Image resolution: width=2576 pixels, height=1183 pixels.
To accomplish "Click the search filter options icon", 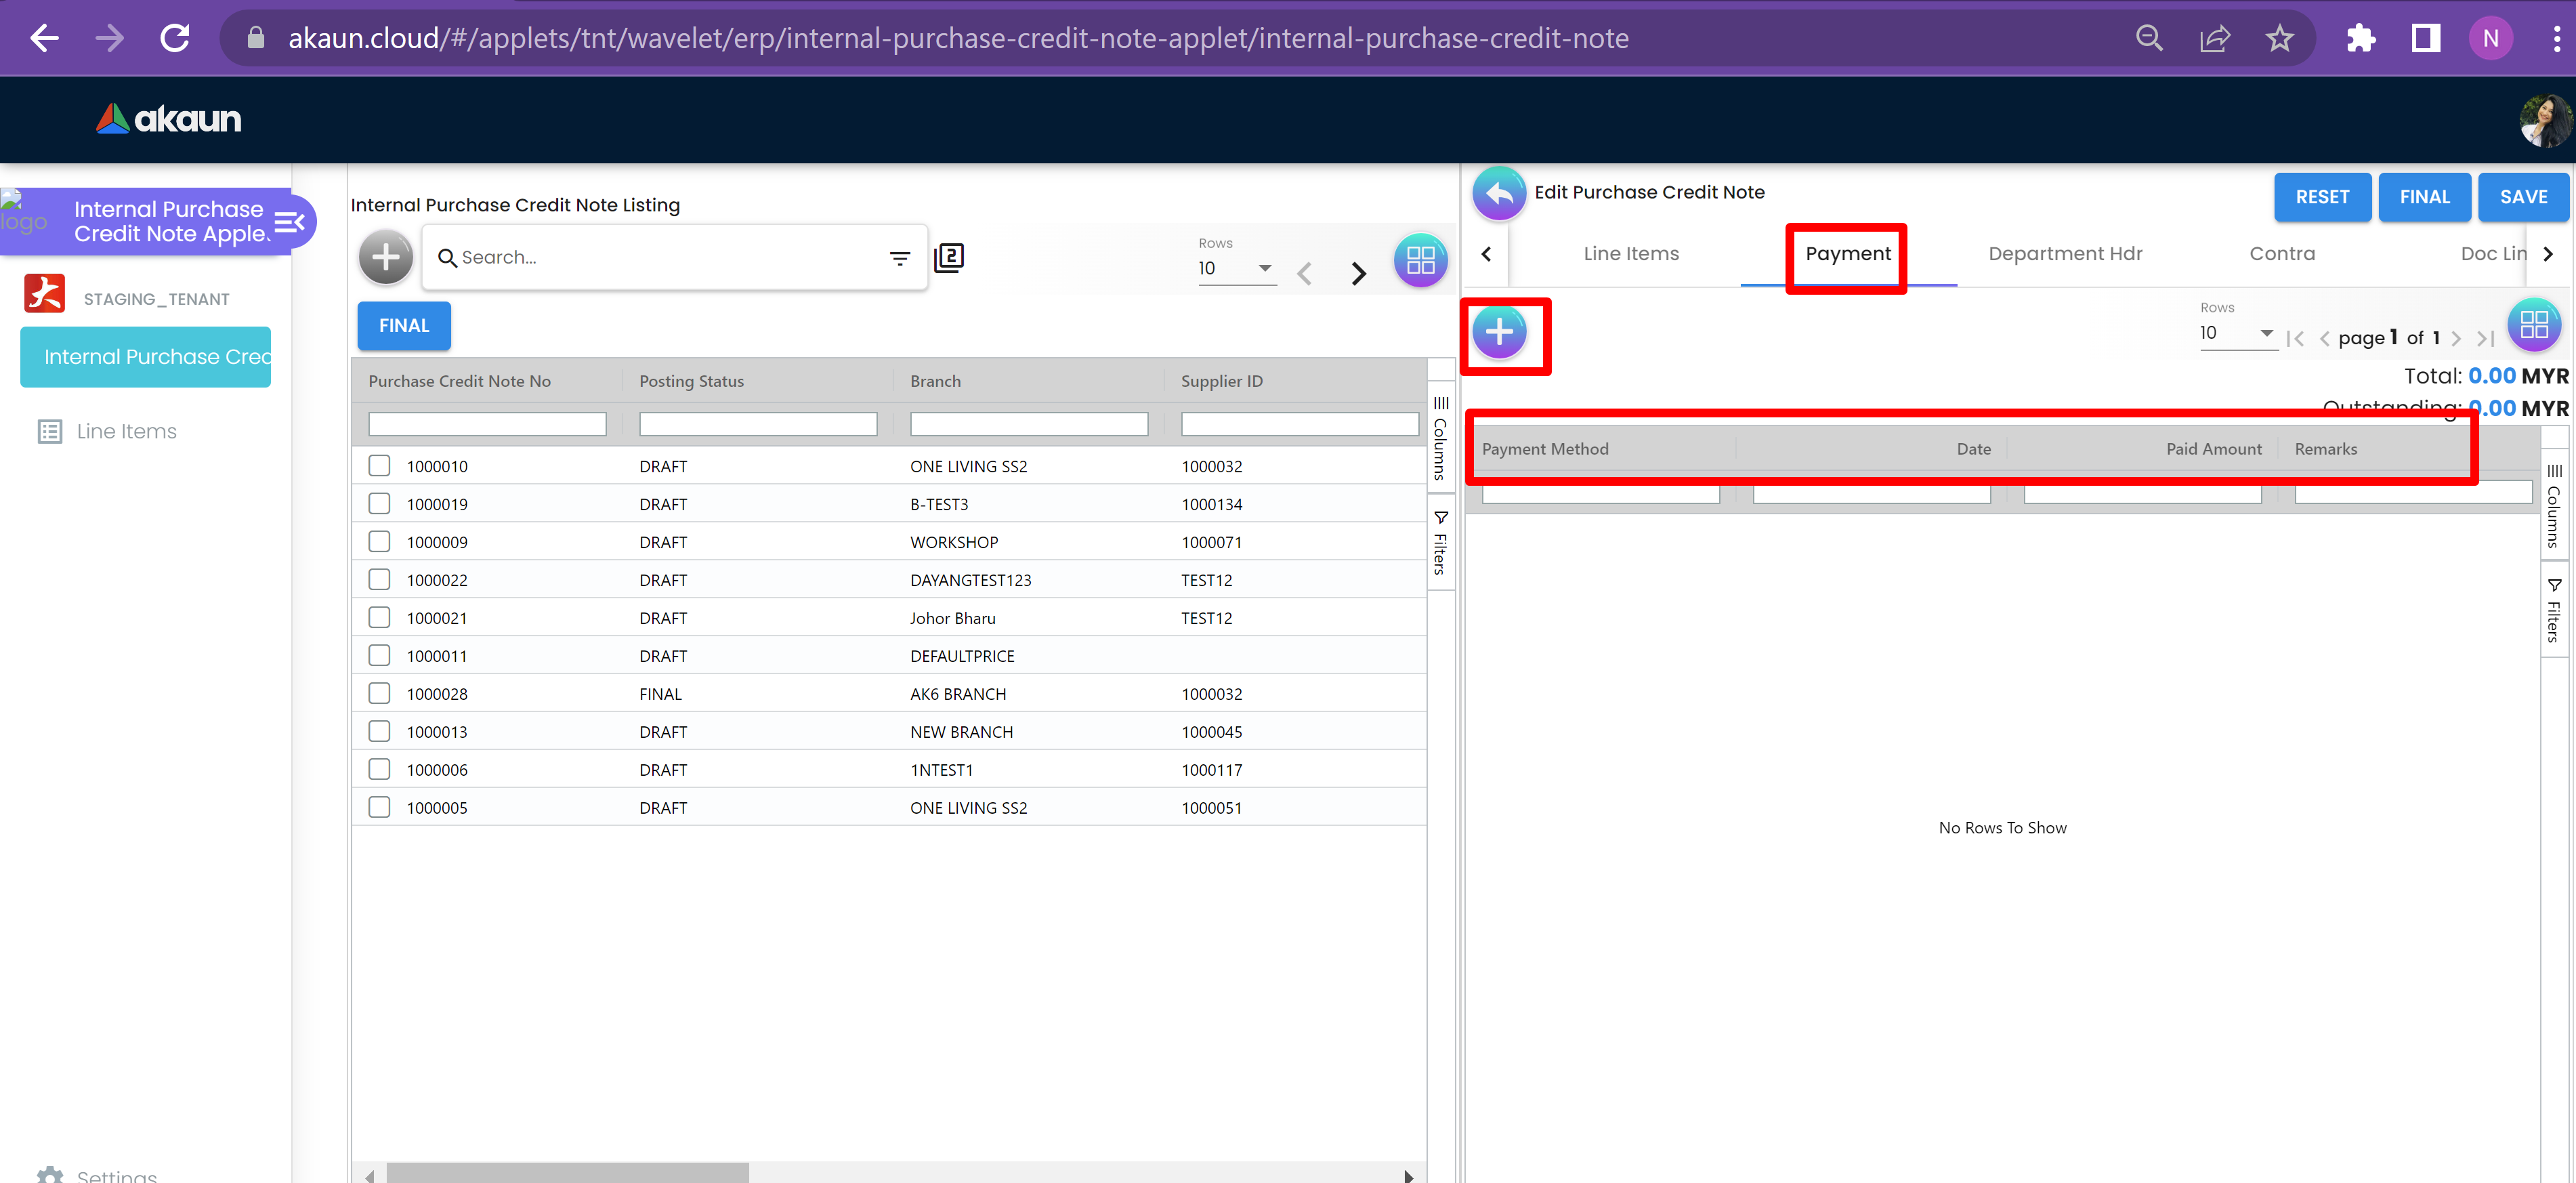I will 899,258.
